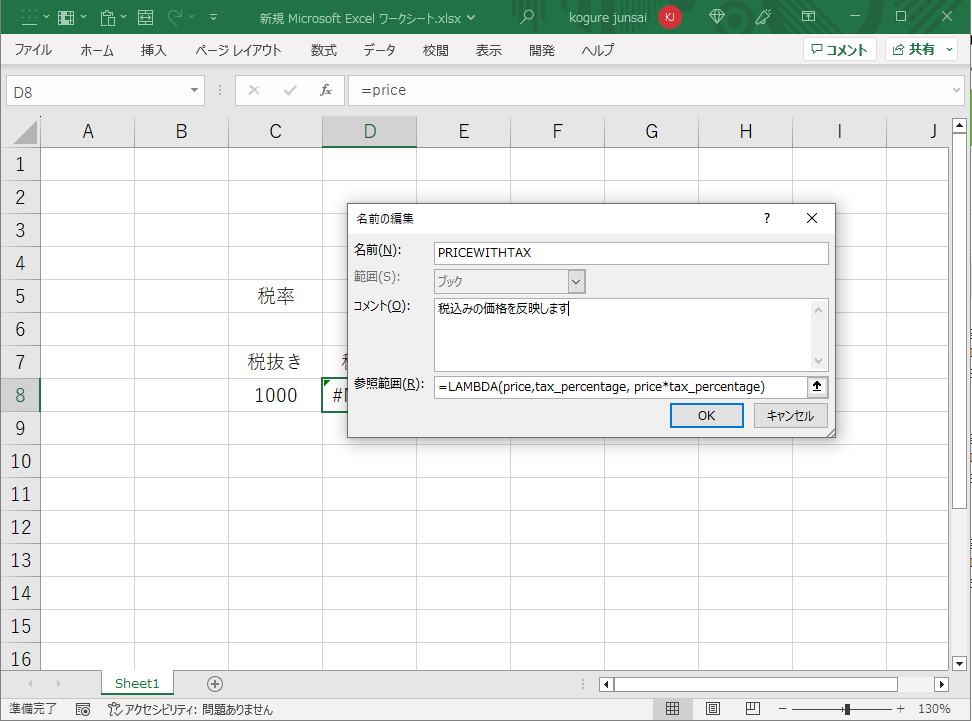
Task: Click the ribbon display options icon
Action: [x=808, y=16]
